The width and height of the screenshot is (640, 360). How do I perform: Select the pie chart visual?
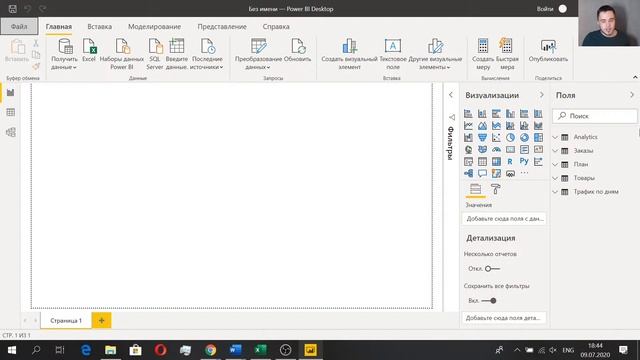510,138
